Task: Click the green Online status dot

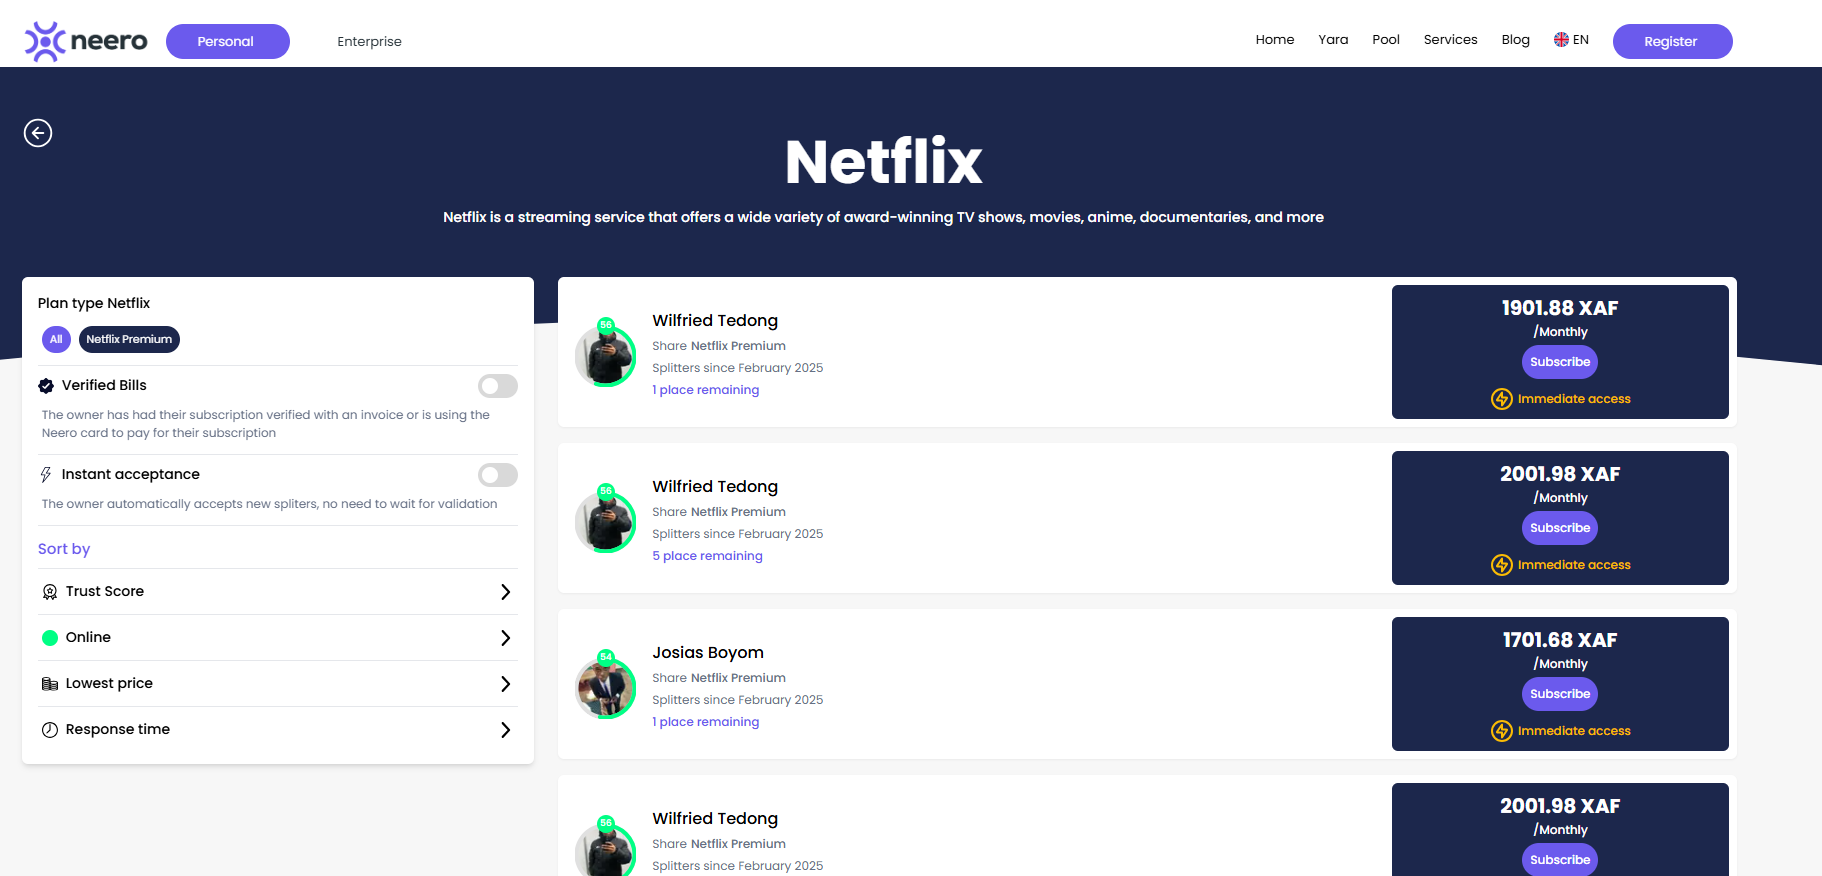Action: (50, 638)
